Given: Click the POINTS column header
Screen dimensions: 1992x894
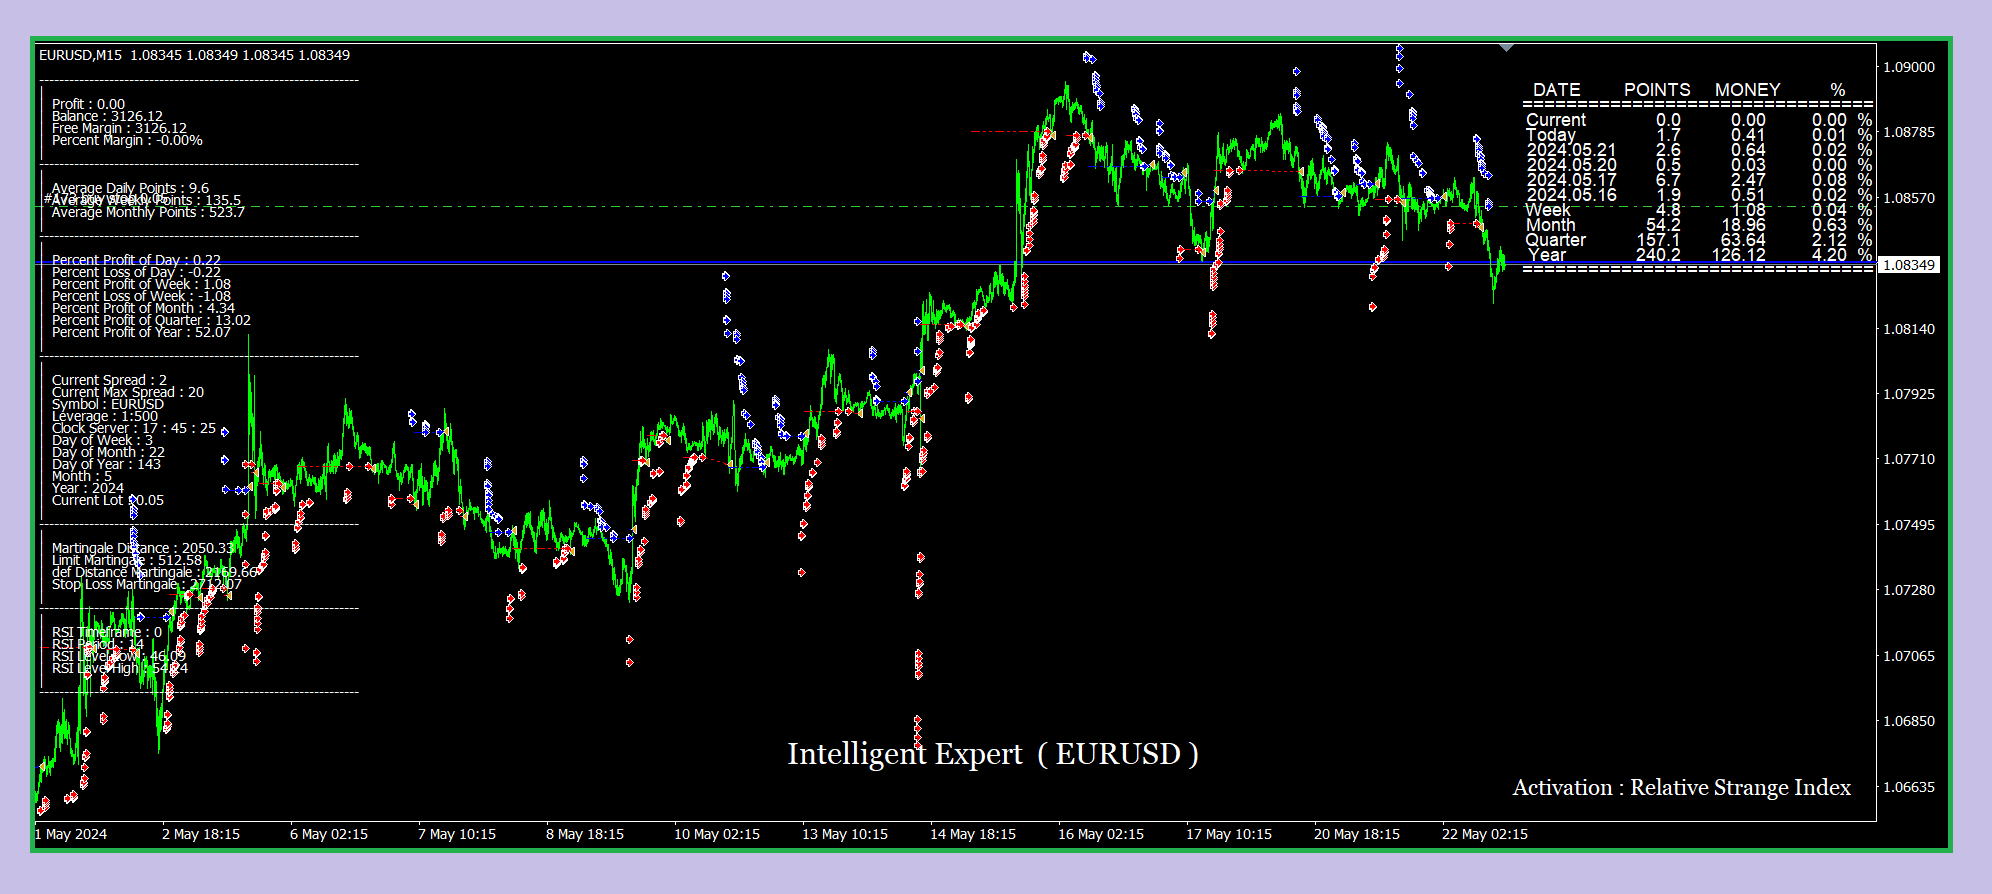Looking at the screenshot, I should tap(1657, 90).
